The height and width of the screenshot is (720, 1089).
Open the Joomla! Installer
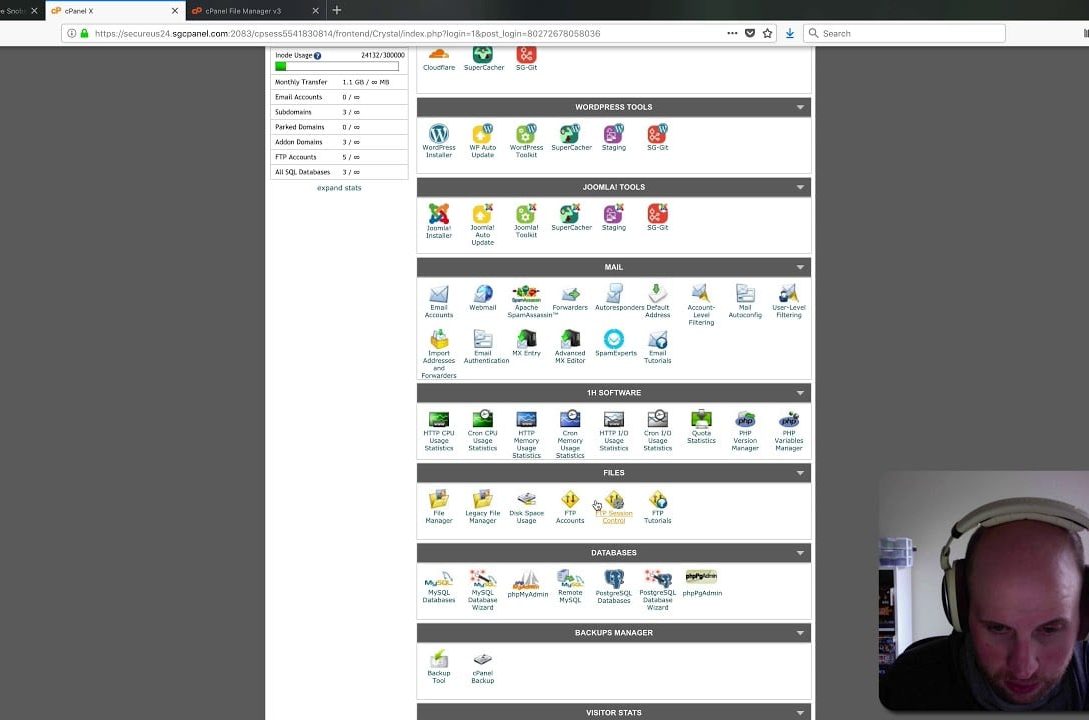tap(438, 221)
